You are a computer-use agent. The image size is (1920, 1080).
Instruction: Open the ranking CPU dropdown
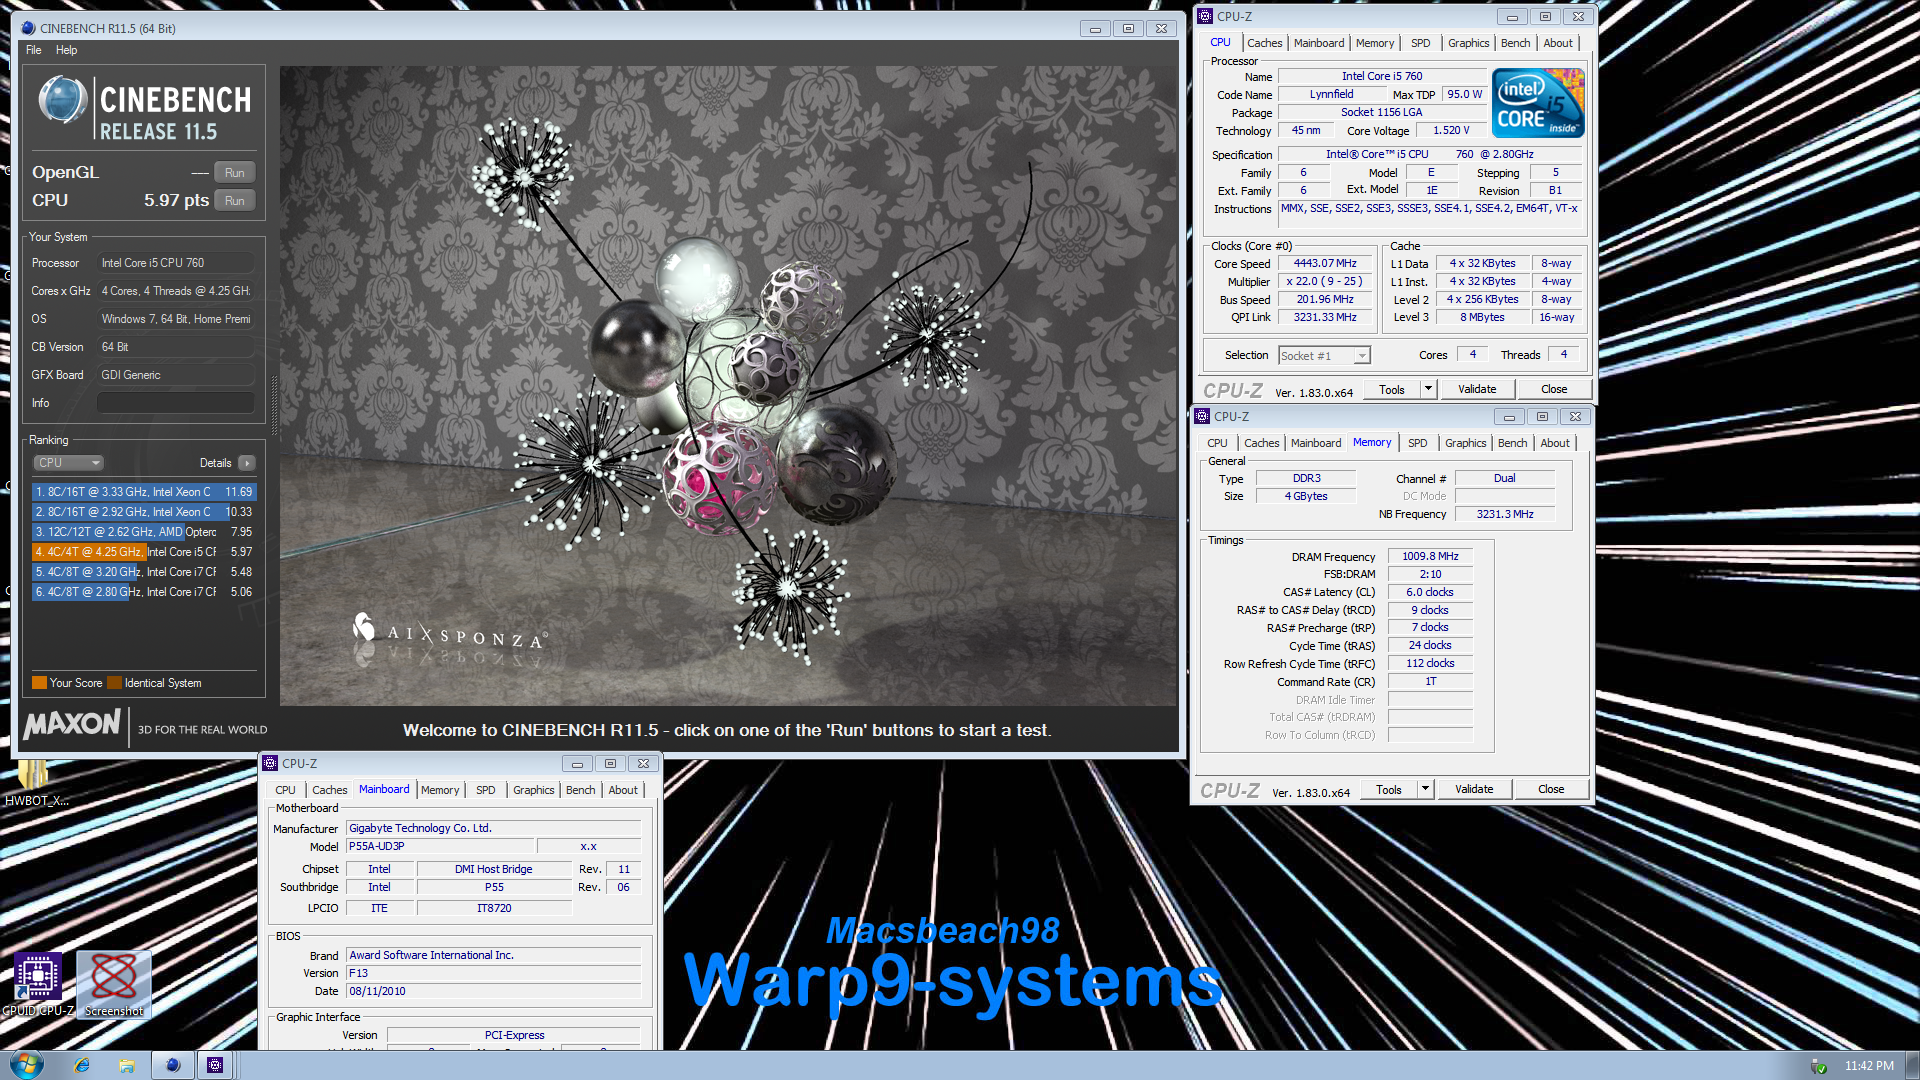point(68,463)
